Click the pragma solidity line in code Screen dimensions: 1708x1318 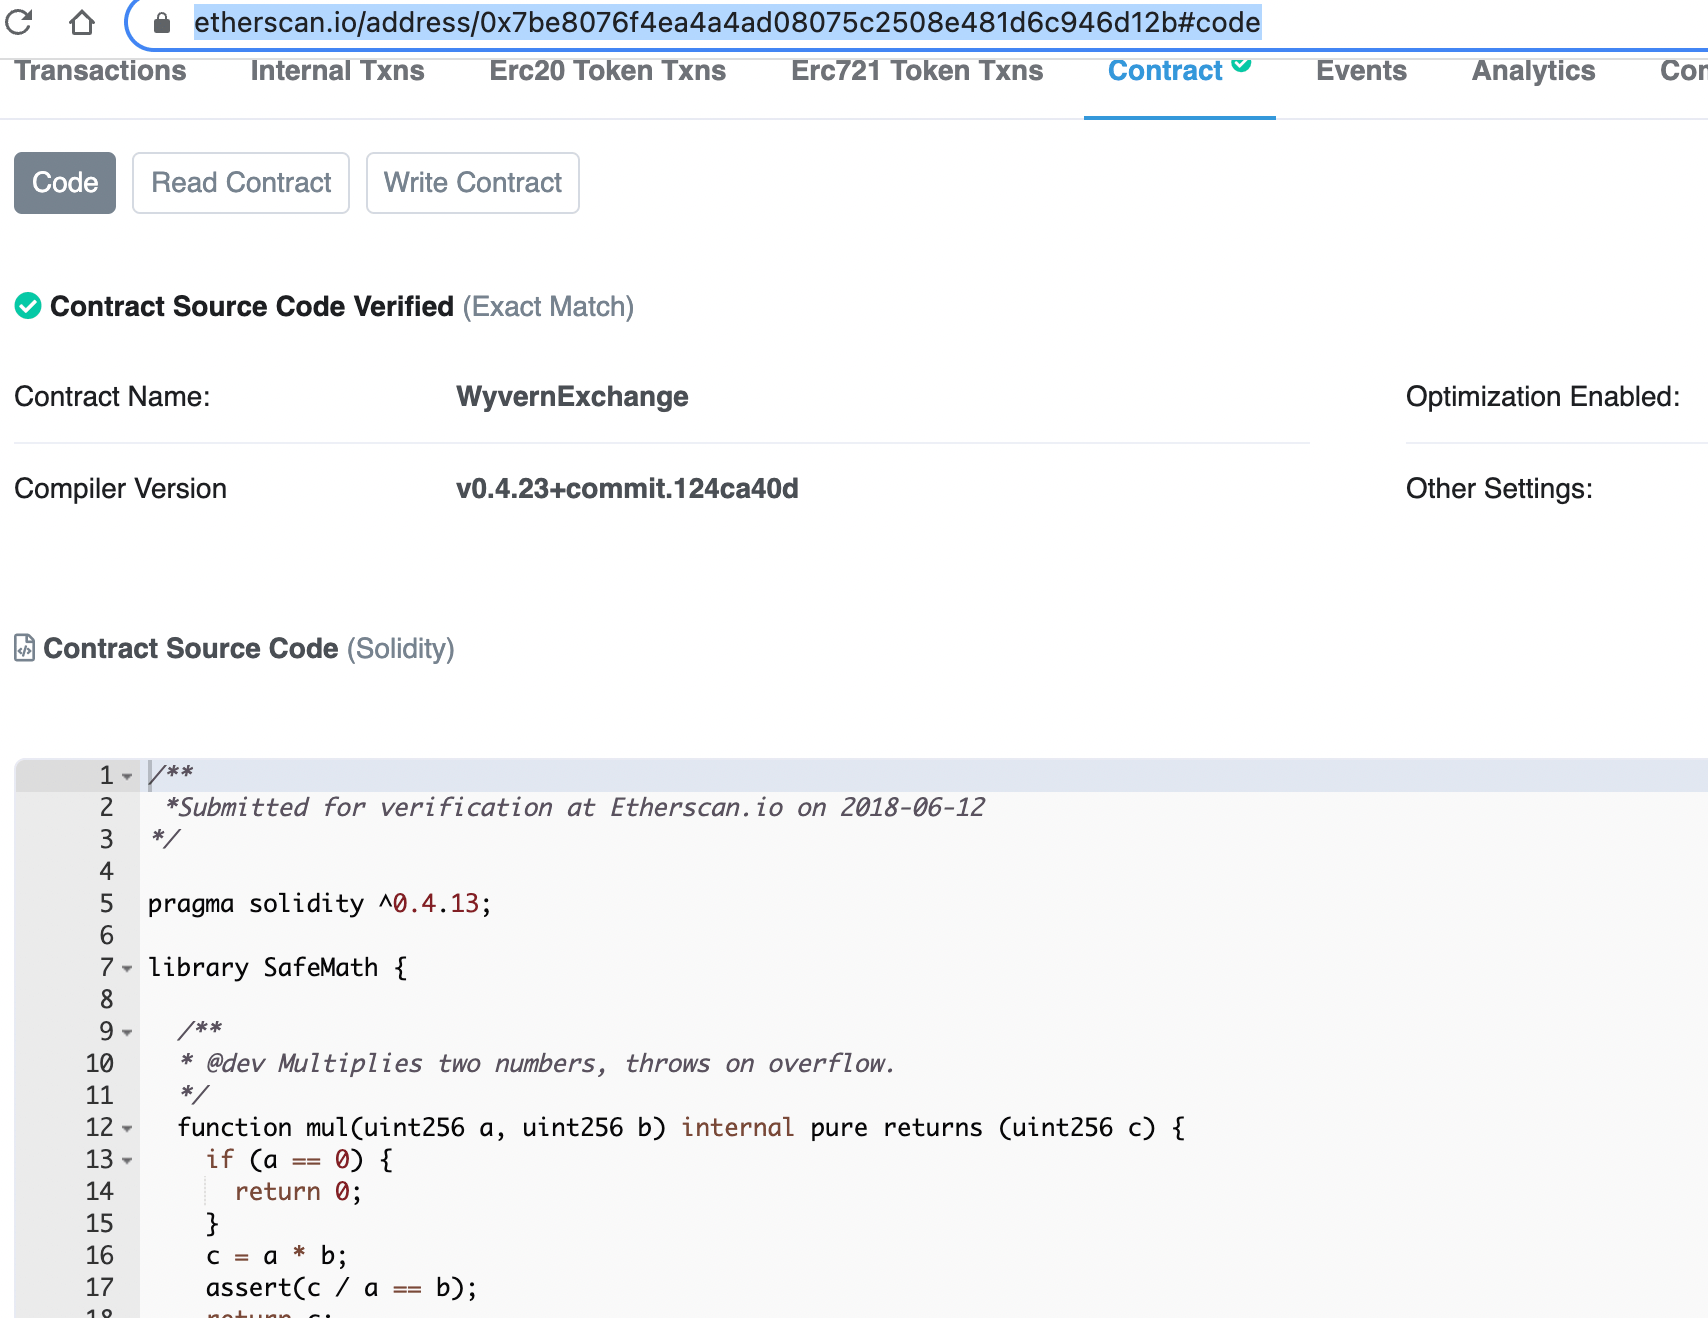click(x=320, y=904)
